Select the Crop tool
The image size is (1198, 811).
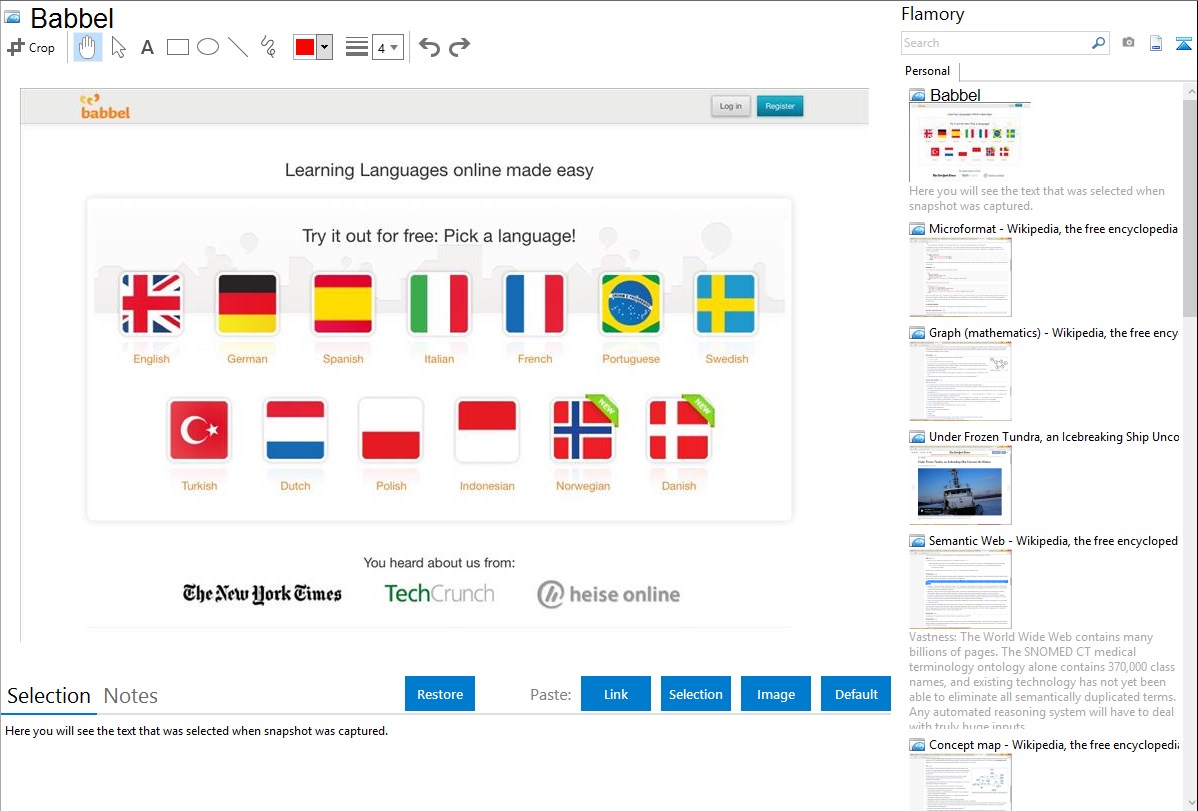[x=31, y=47]
